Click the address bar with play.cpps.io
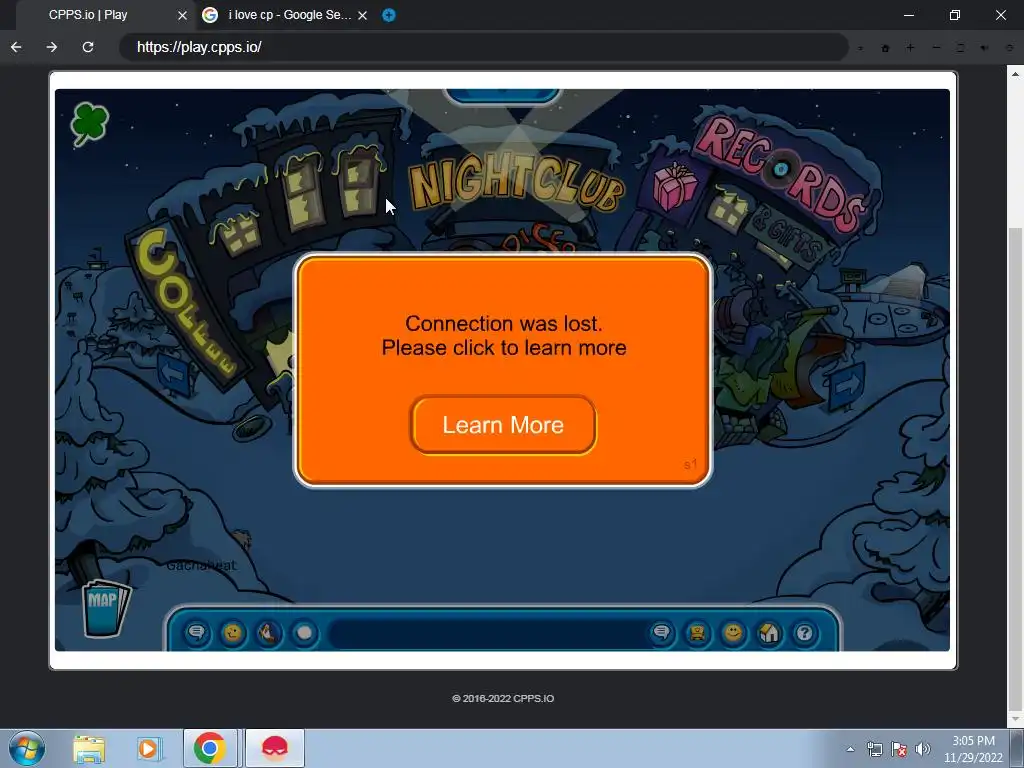This screenshot has width=1024, height=768. tap(483, 47)
